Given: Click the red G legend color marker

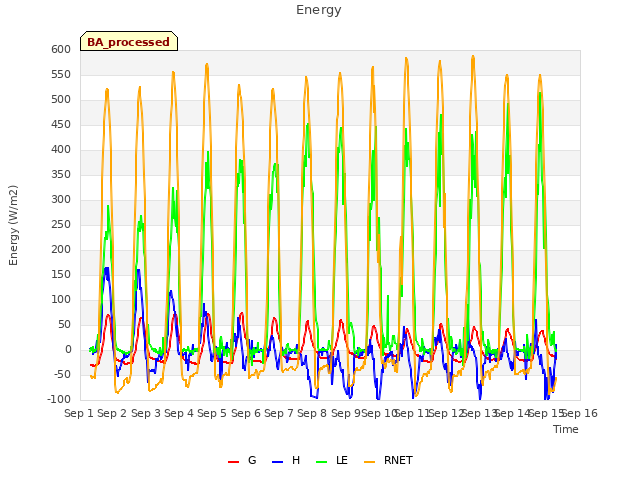Looking at the screenshot, I should (233, 462).
